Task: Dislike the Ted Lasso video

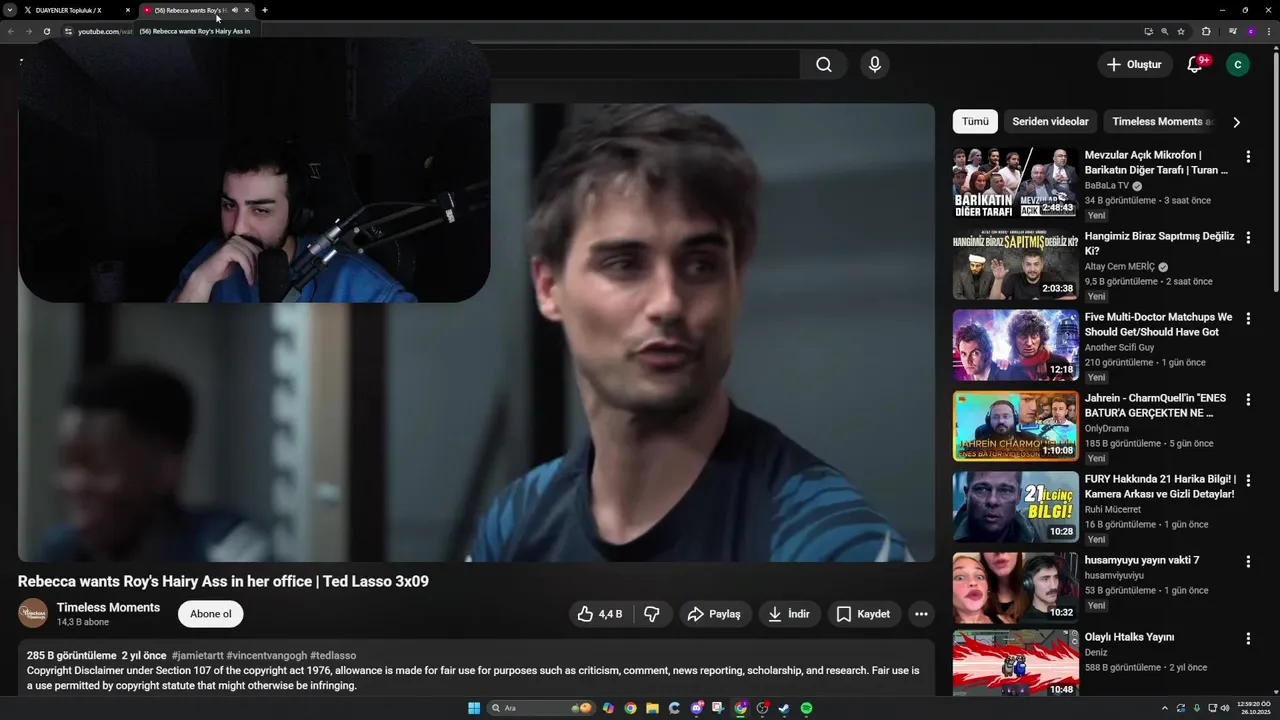Action: (651, 614)
